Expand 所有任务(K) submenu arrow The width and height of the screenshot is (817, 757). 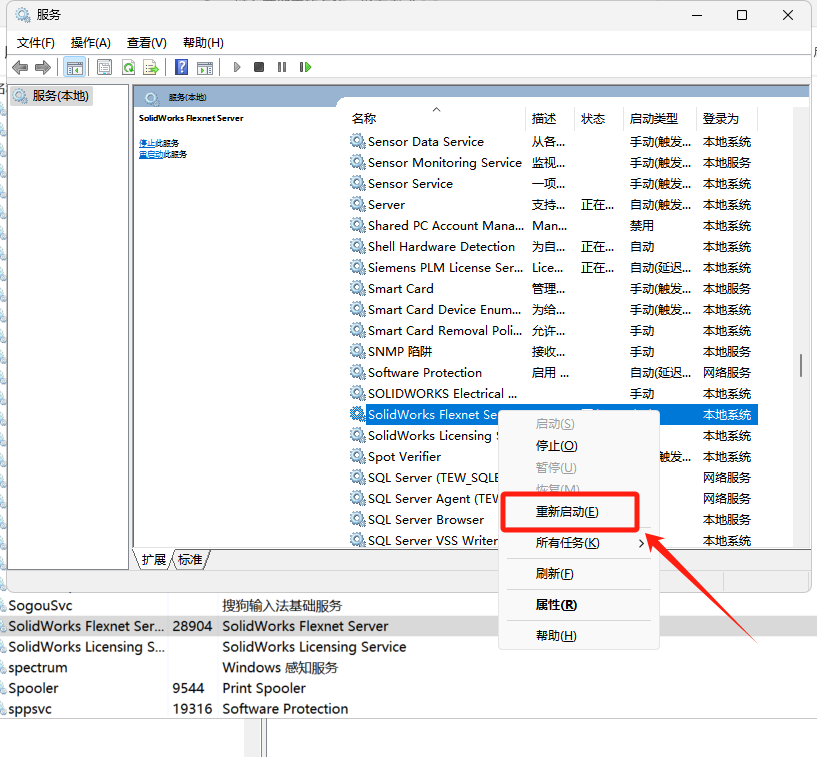(641, 543)
